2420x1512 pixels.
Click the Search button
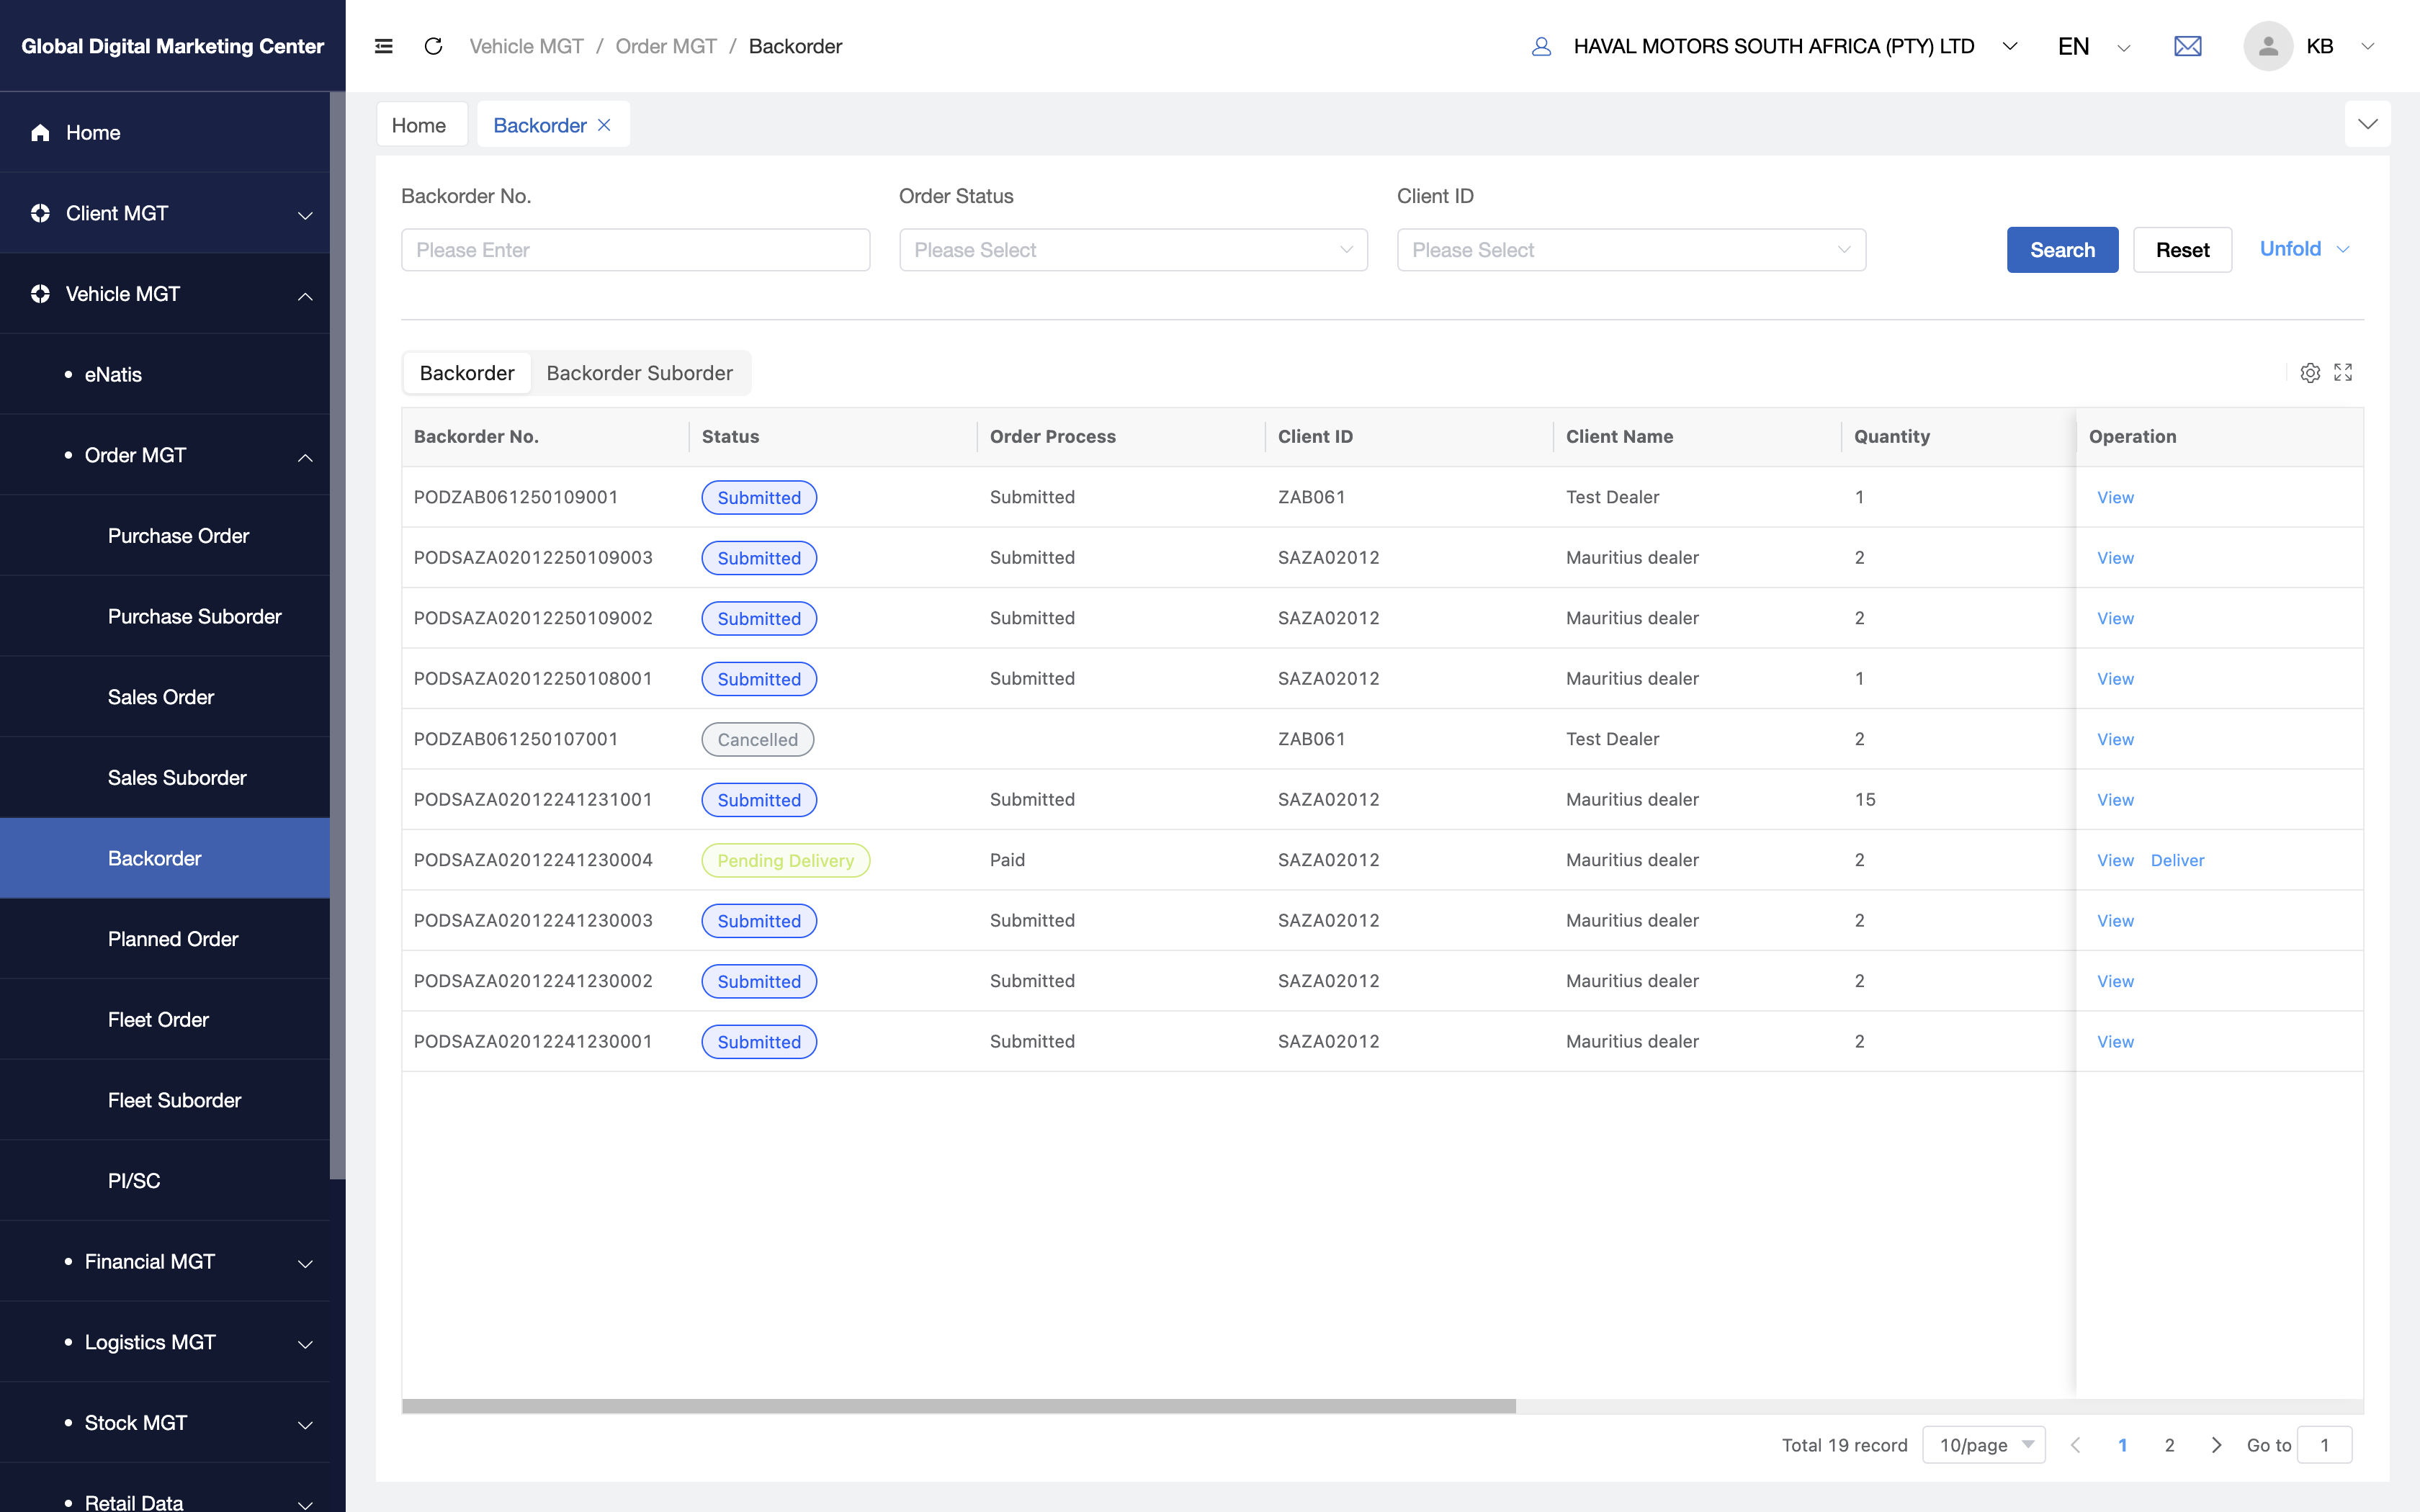2062,250
